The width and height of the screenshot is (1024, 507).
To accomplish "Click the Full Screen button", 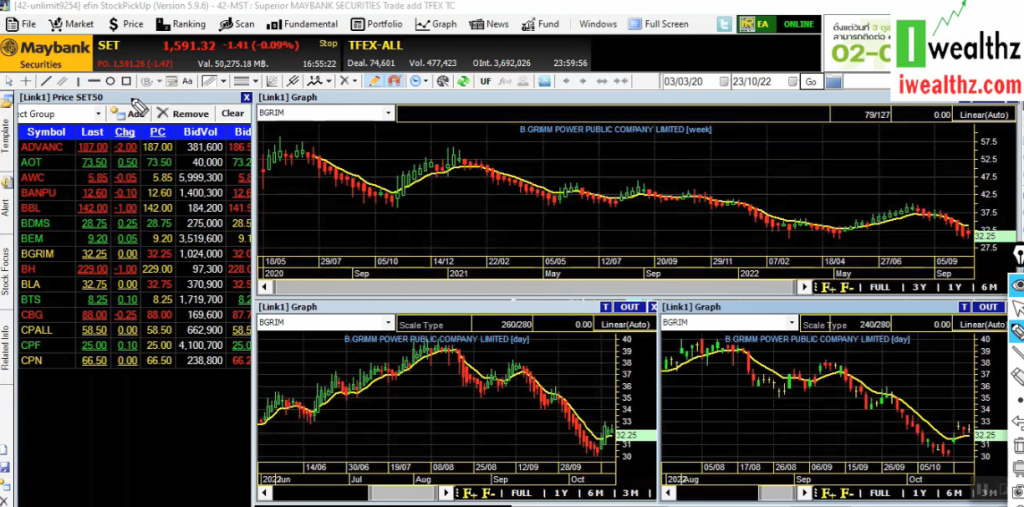I will click(658, 24).
